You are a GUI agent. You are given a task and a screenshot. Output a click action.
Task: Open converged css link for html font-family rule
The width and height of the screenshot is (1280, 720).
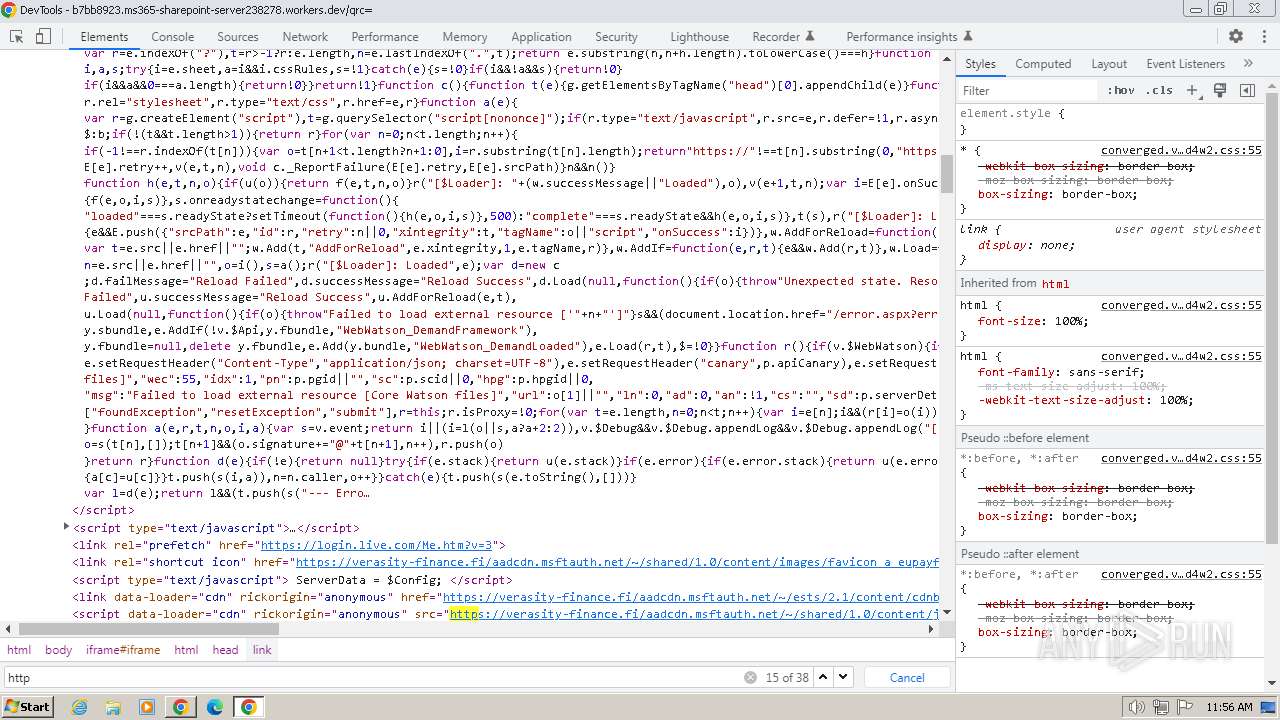1181,356
